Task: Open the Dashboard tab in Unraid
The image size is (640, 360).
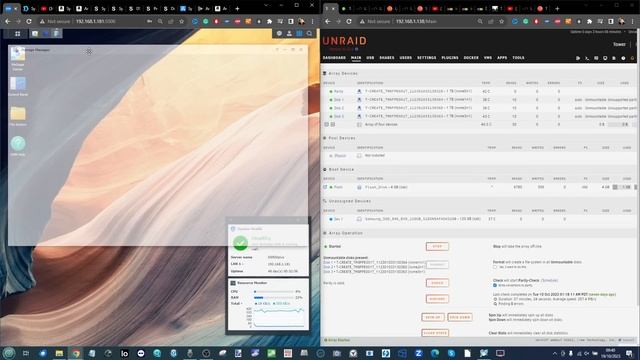Action: tap(334, 58)
